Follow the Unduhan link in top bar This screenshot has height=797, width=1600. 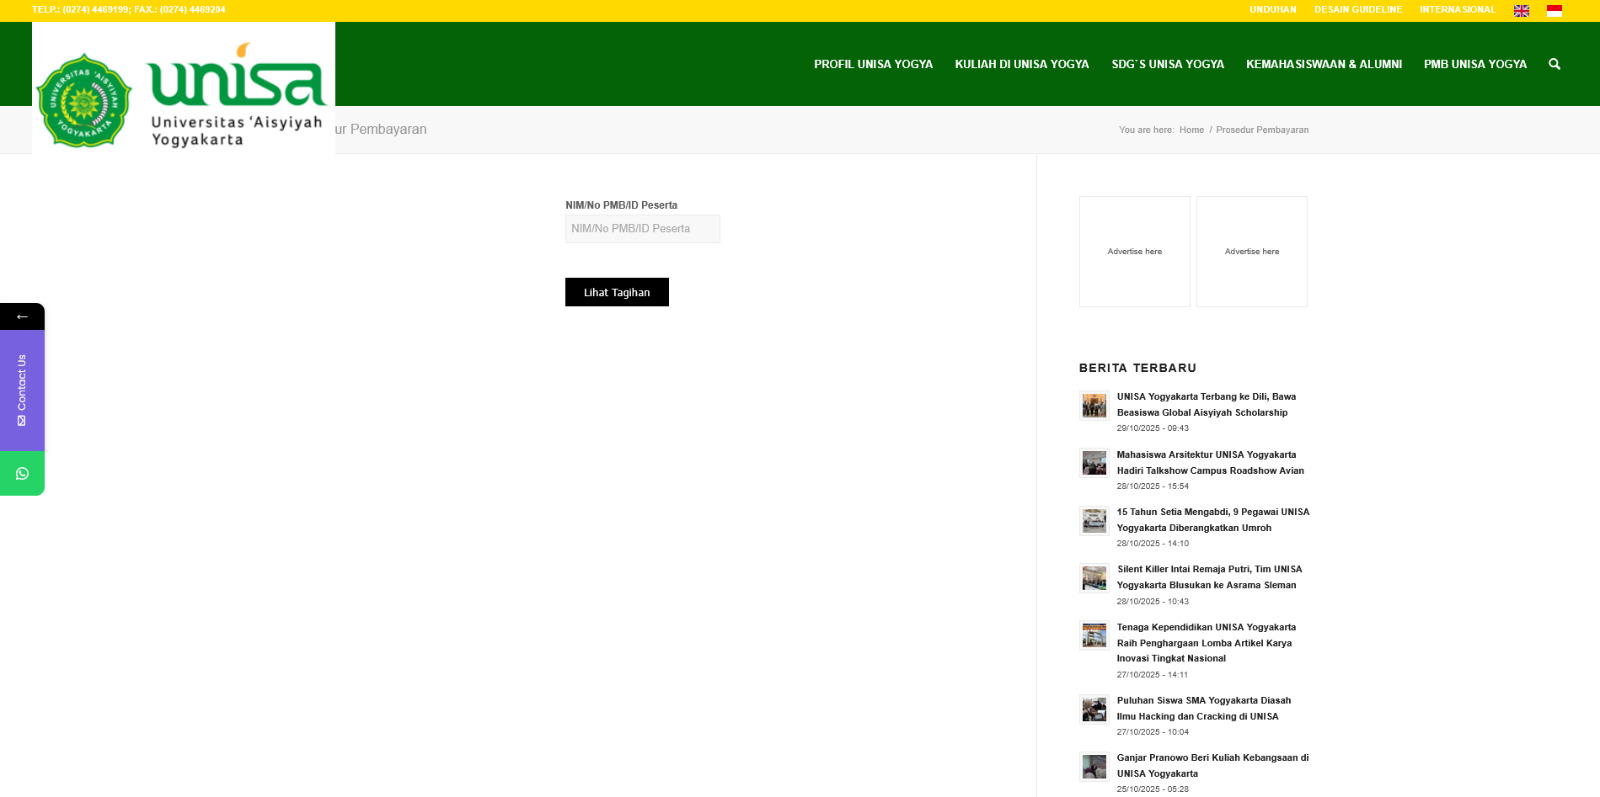tap(1272, 10)
